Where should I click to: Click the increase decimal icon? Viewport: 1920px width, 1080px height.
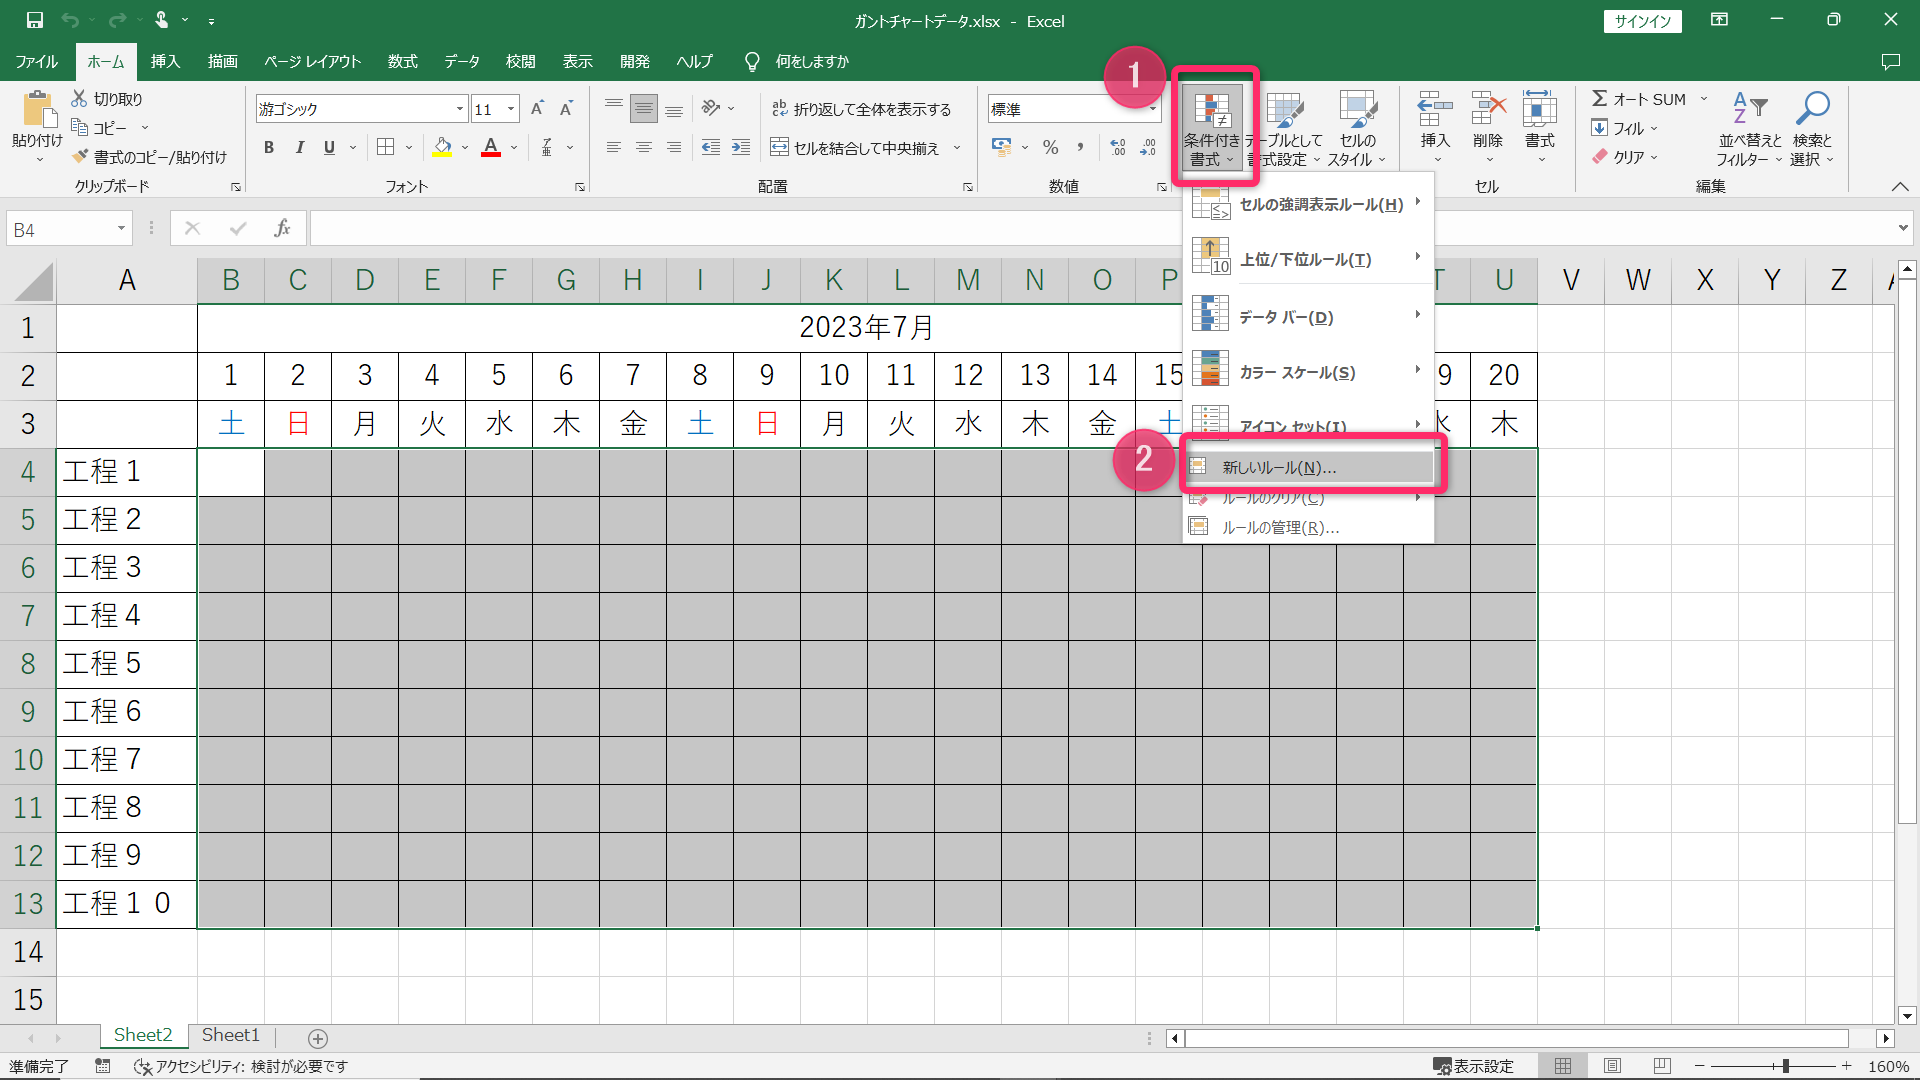click(1118, 148)
